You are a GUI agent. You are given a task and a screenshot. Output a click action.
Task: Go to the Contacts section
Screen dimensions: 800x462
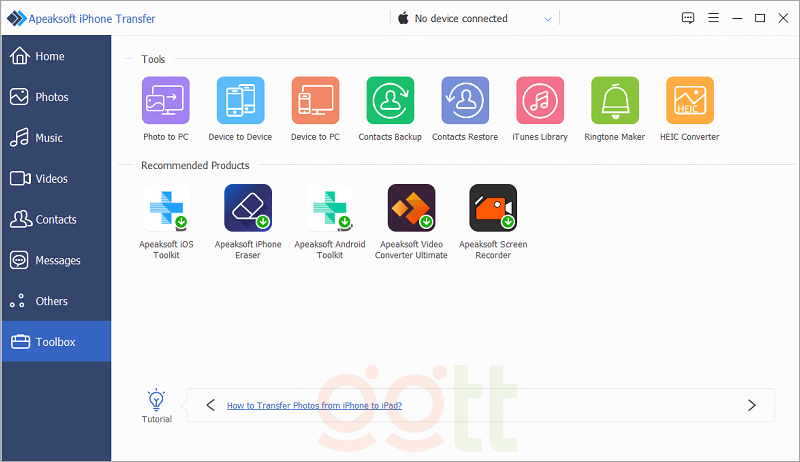(x=56, y=219)
